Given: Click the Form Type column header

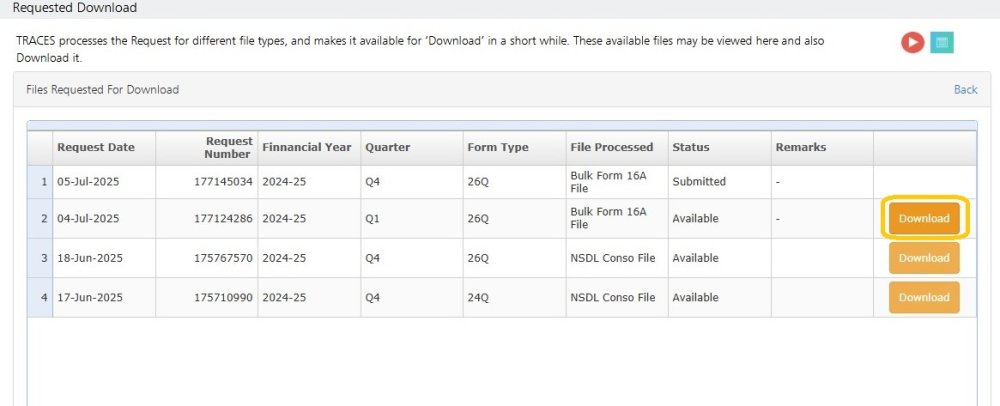Looking at the screenshot, I should 498,148.
